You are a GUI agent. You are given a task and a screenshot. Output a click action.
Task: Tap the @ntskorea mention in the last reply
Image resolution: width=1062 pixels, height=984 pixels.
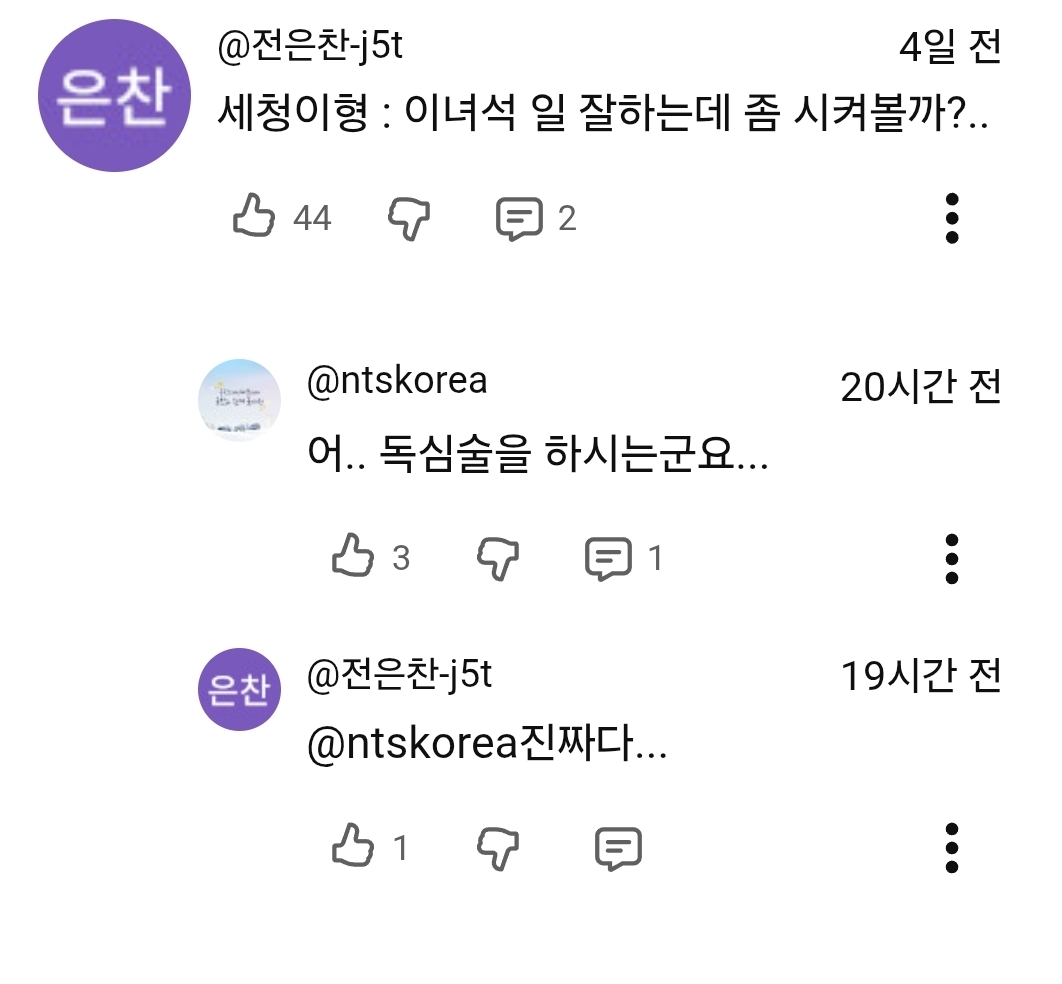click(410, 745)
